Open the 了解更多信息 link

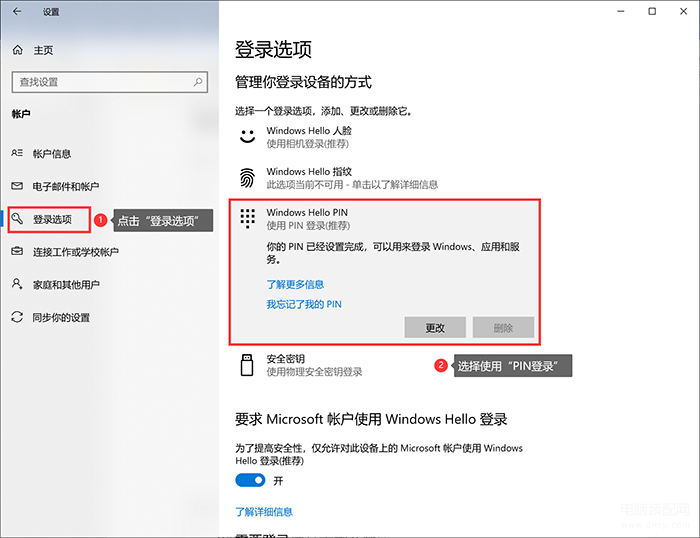click(295, 284)
